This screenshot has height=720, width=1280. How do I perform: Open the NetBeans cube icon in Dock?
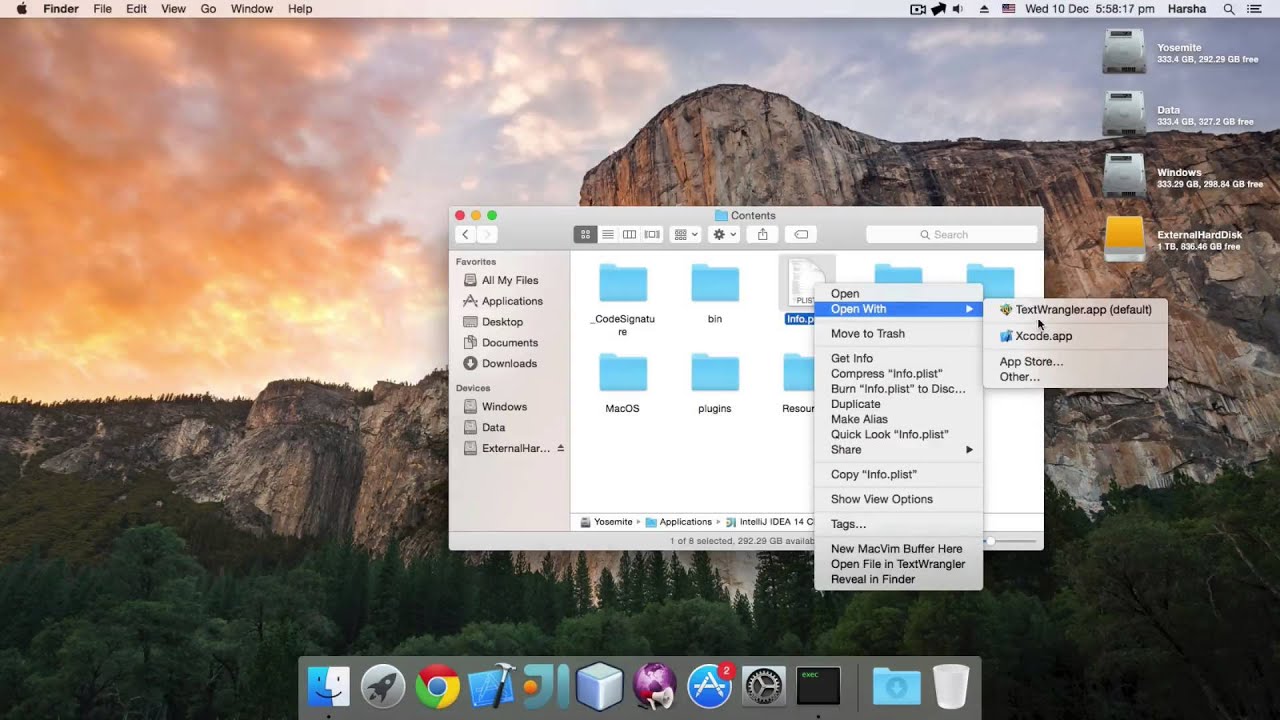600,687
